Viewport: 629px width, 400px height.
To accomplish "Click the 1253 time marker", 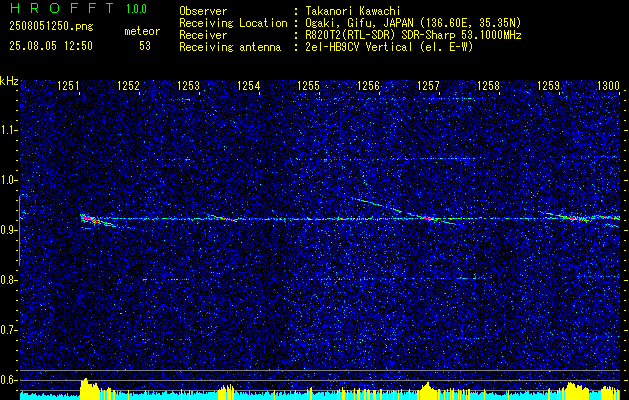I will [x=189, y=85].
